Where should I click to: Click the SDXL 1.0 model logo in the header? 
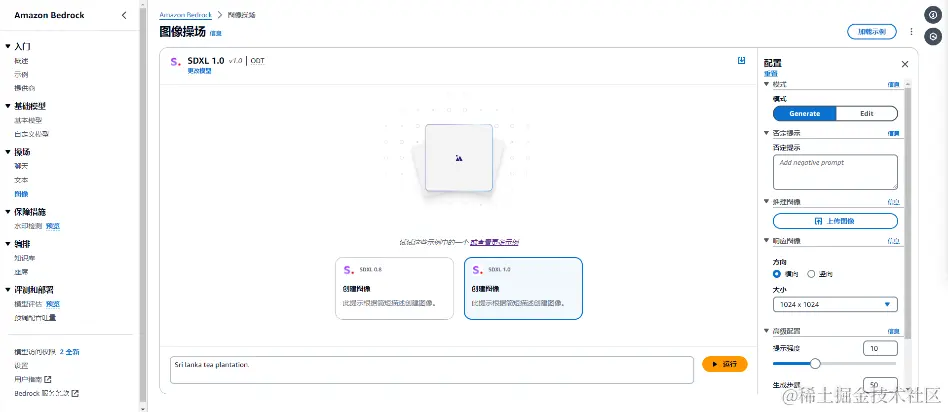tap(175, 61)
